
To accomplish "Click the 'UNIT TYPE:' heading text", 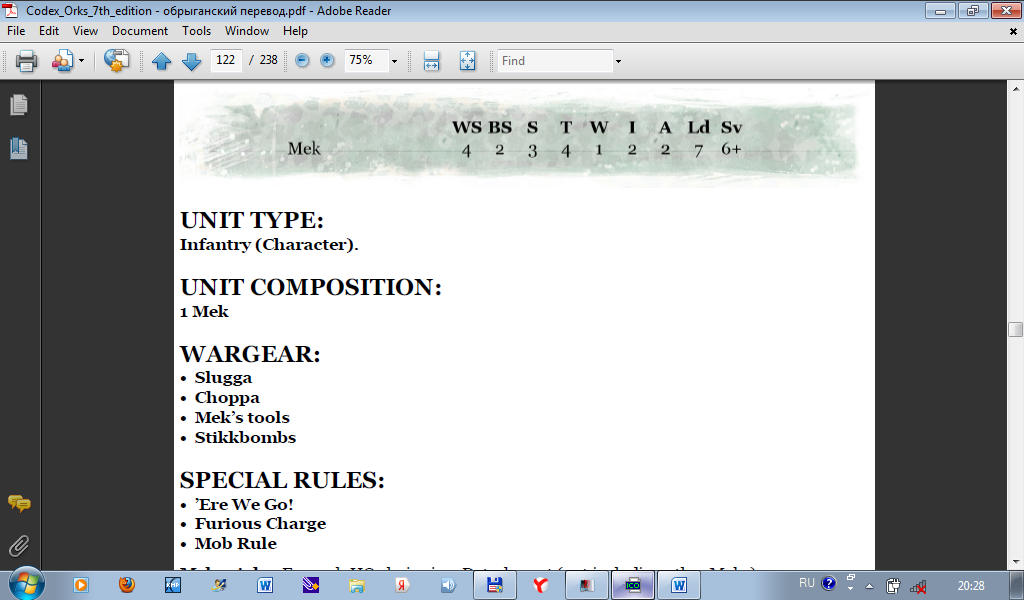I will [252, 221].
